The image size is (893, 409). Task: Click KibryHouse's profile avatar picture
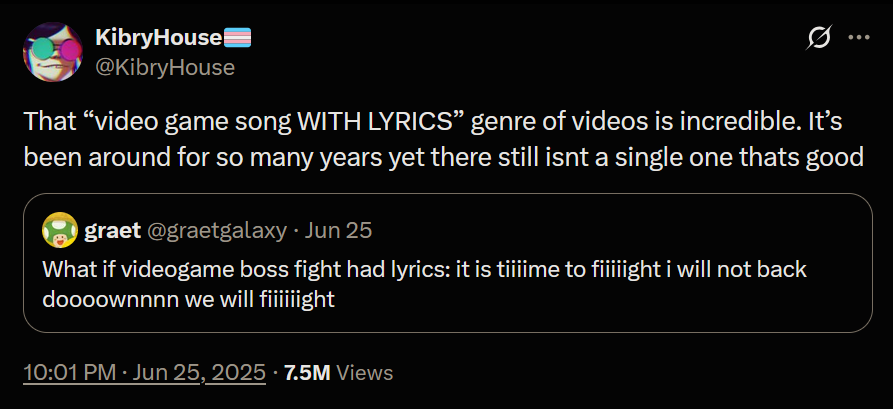(x=53, y=52)
